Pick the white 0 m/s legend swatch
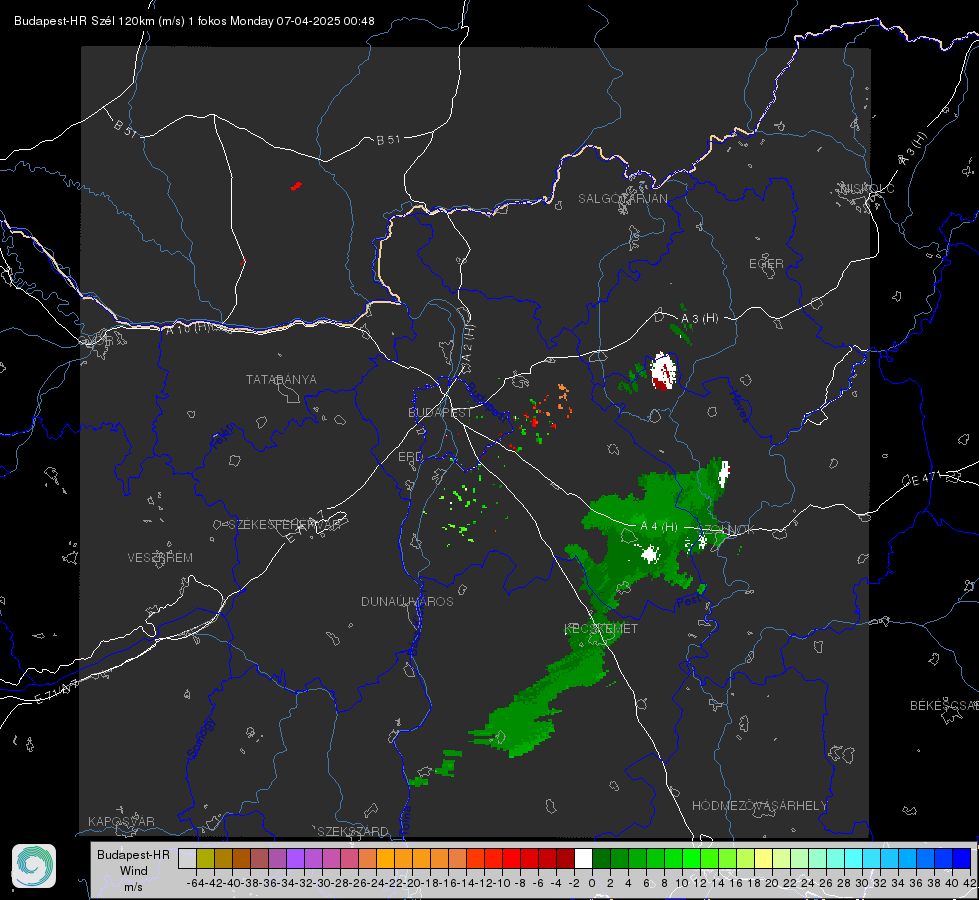The width and height of the screenshot is (979, 900). click(x=583, y=858)
